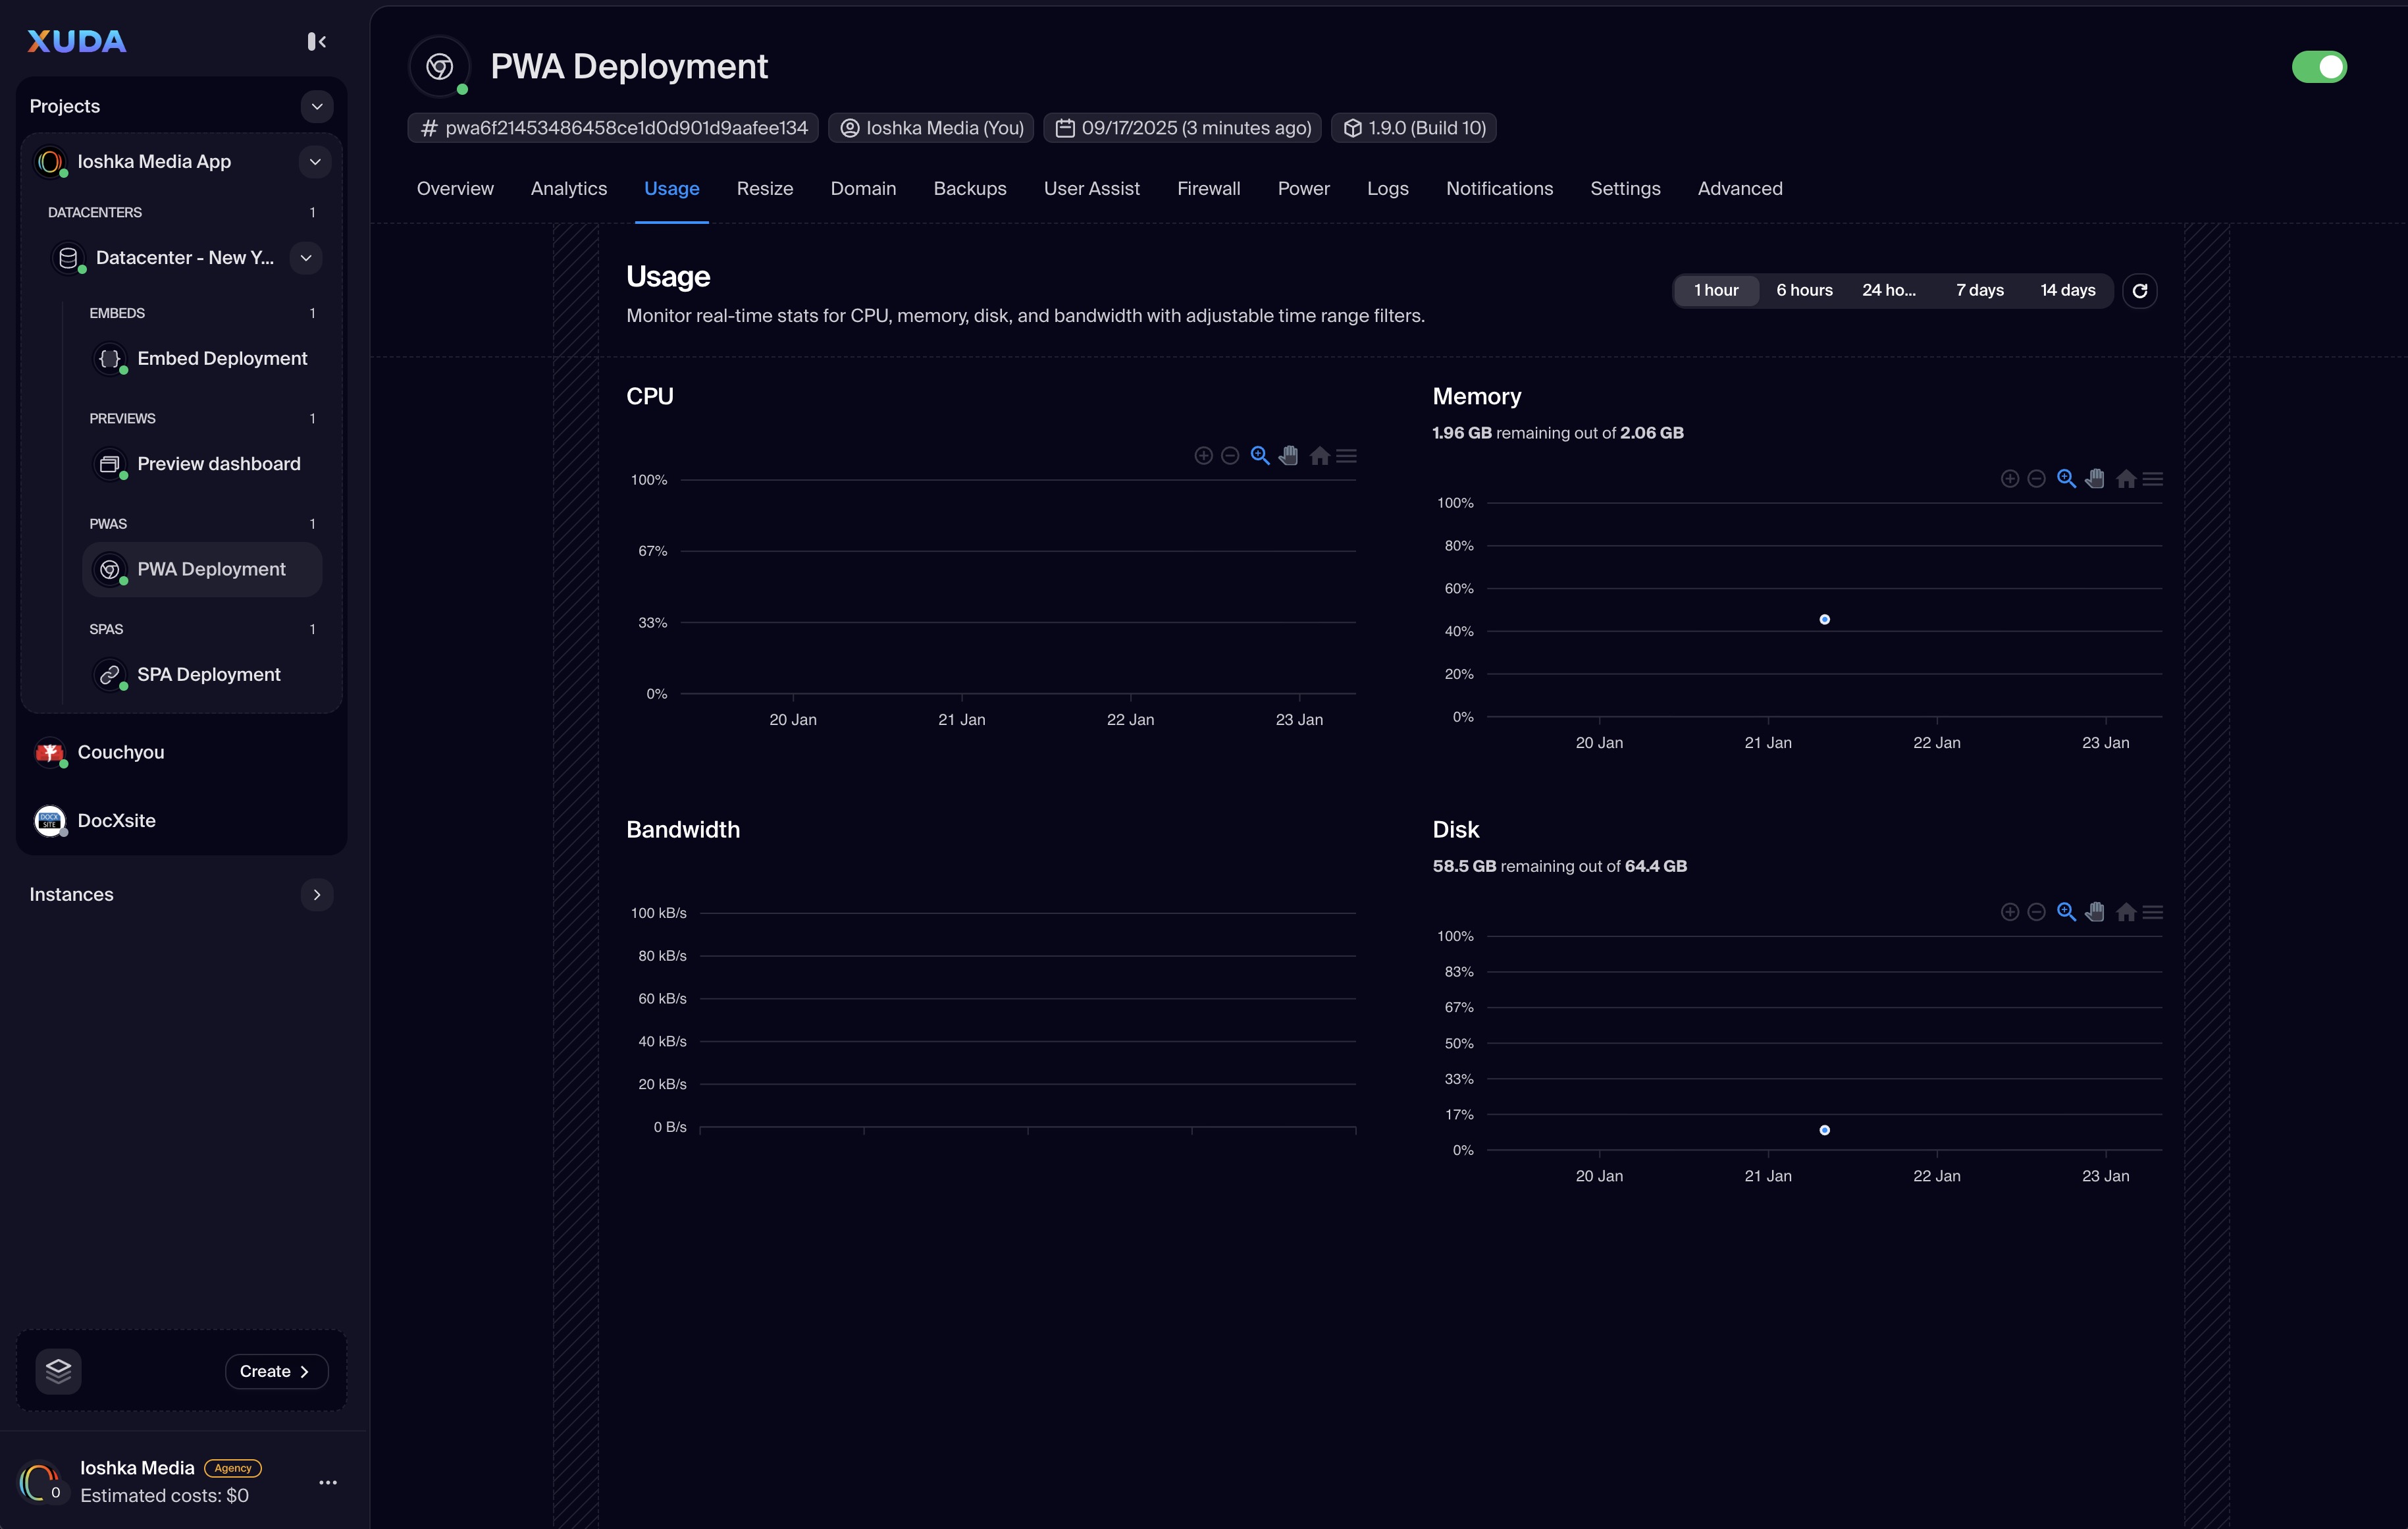Select the 1 hour time range
The image size is (2408, 1529).
point(1716,291)
